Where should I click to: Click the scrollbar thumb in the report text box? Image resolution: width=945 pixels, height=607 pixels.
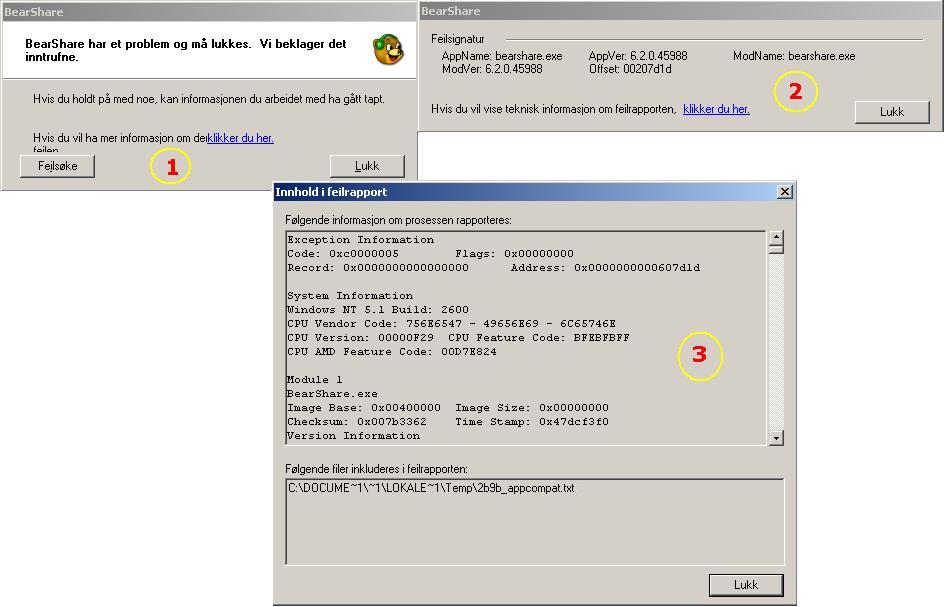[x=776, y=249]
